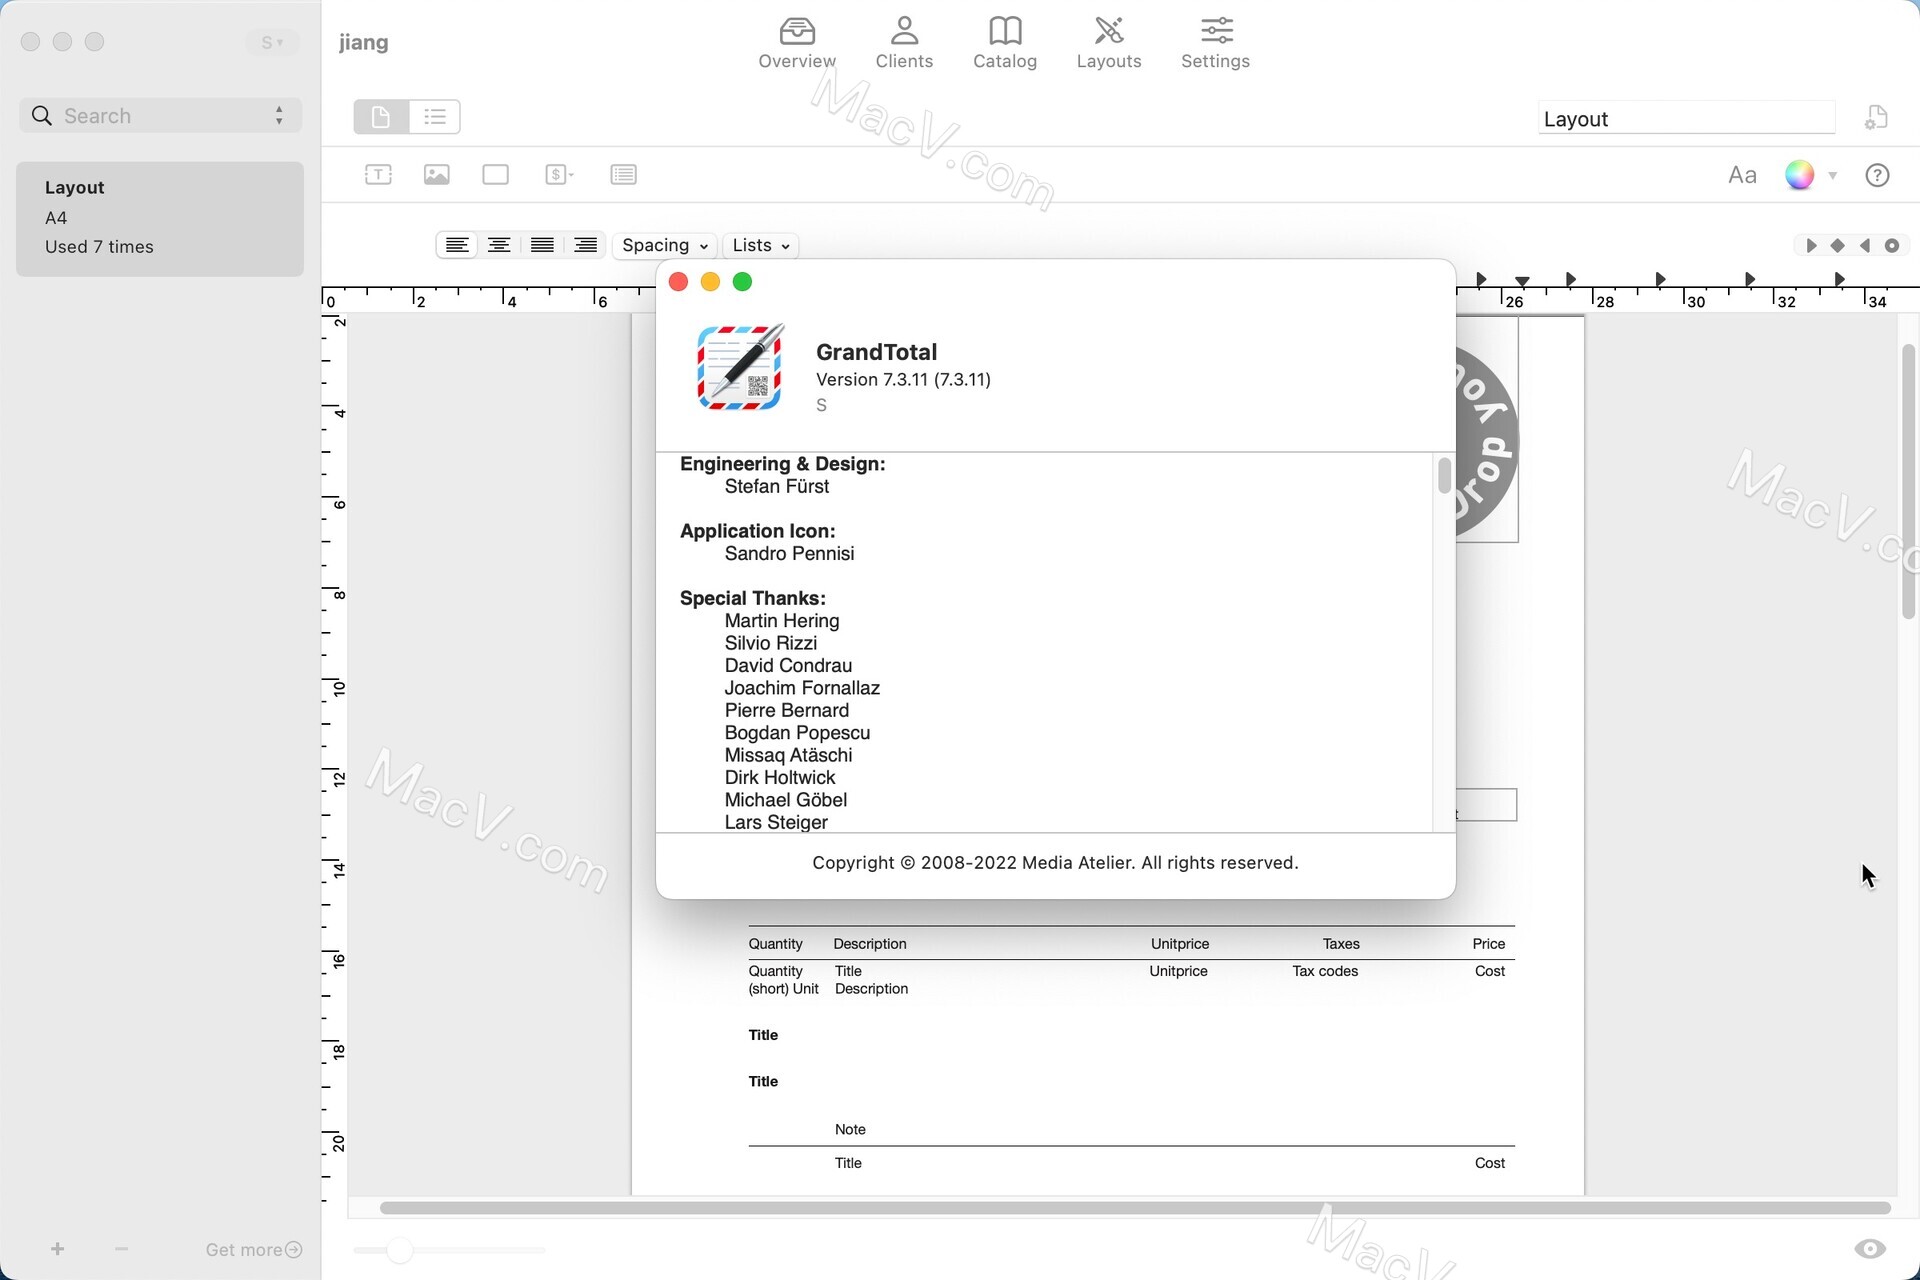This screenshot has height=1280, width=1920.
Task: Expand the color picker dropdown arrow
Action: (x=1833, y=175)
